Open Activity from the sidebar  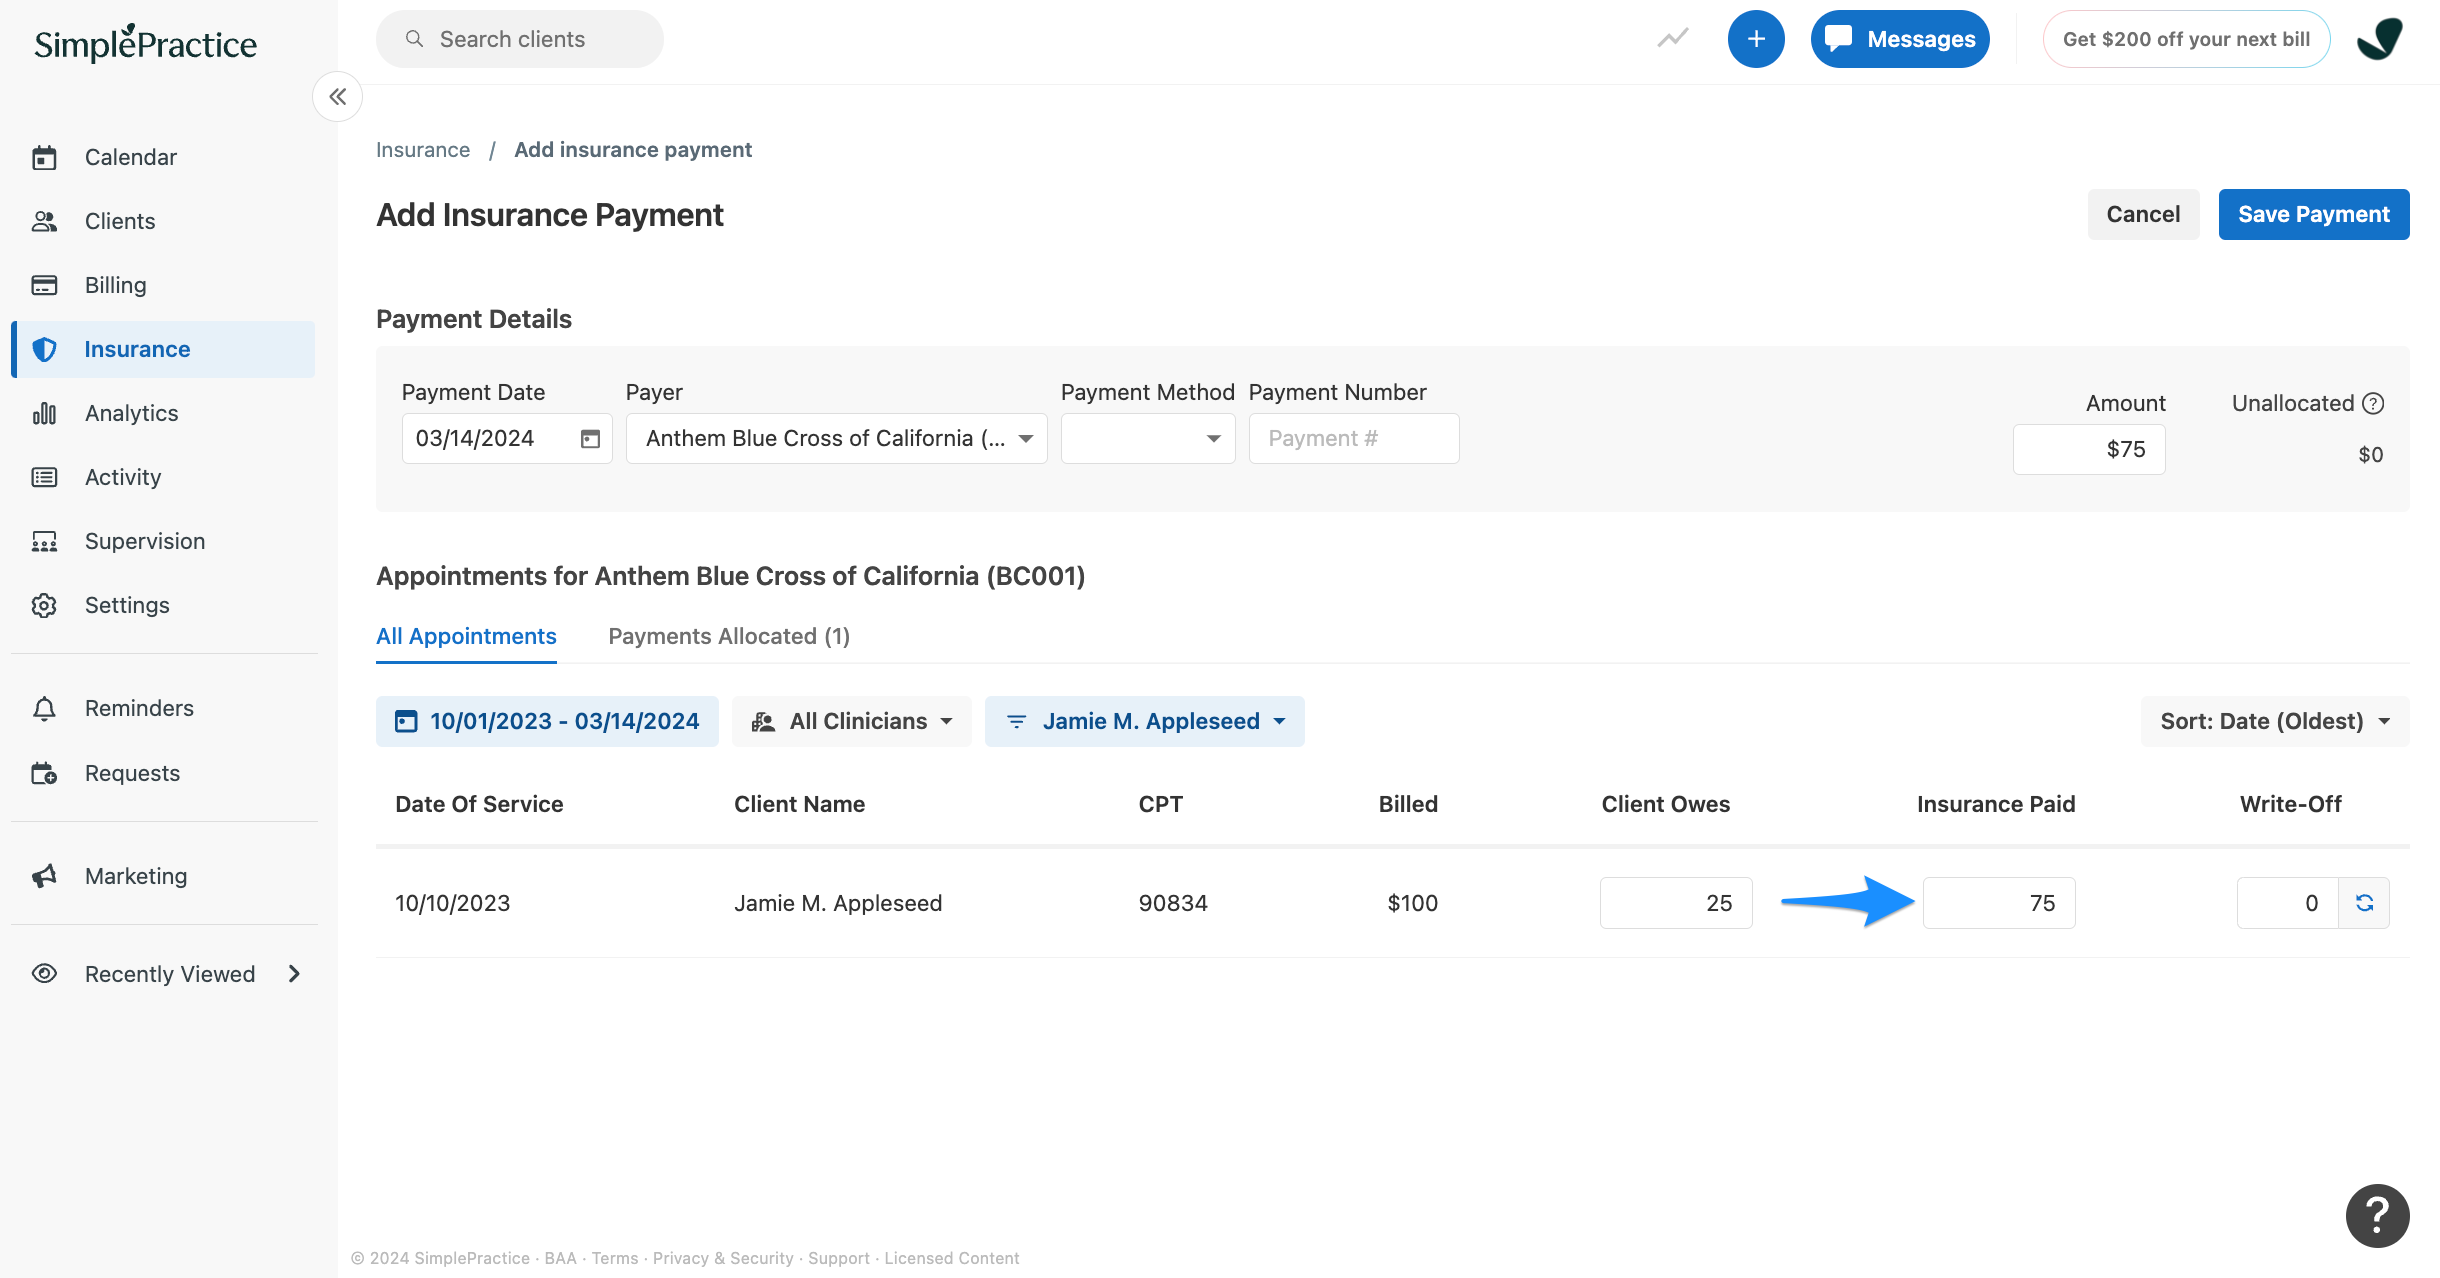(x=163, y=477)
